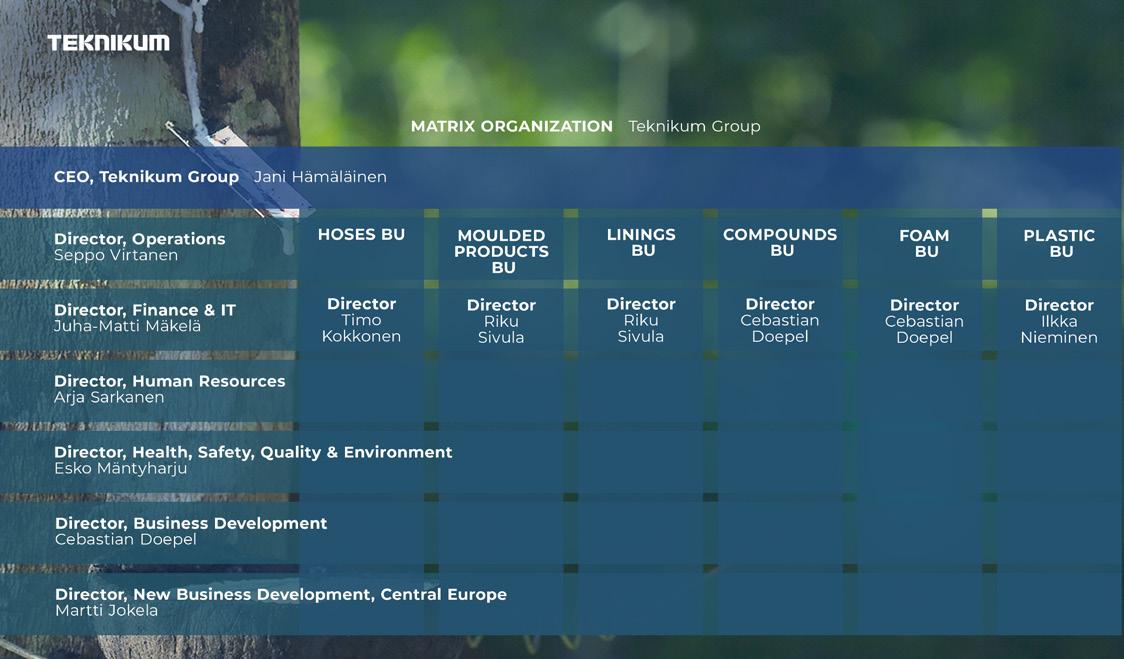The height and width of the screenshot is (659, 1124).
Task: Select Director Riku Sivula under Linings BU
Action: pos(642,320)
